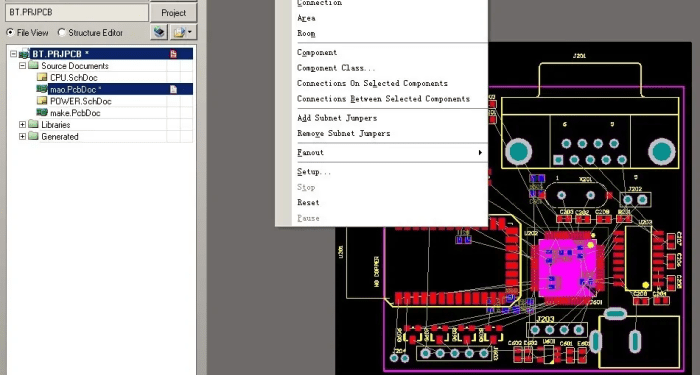Click the Source Documents folder label
Screen dimensions: 700x375
pos(75,66)
